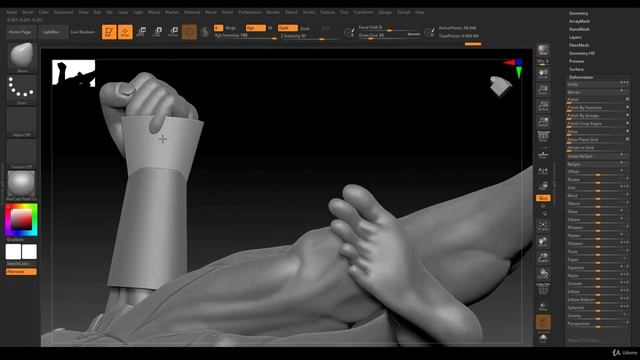The image size is (640, 360).
Task: Open the current brush thumbnail
Action: (22, 57)
